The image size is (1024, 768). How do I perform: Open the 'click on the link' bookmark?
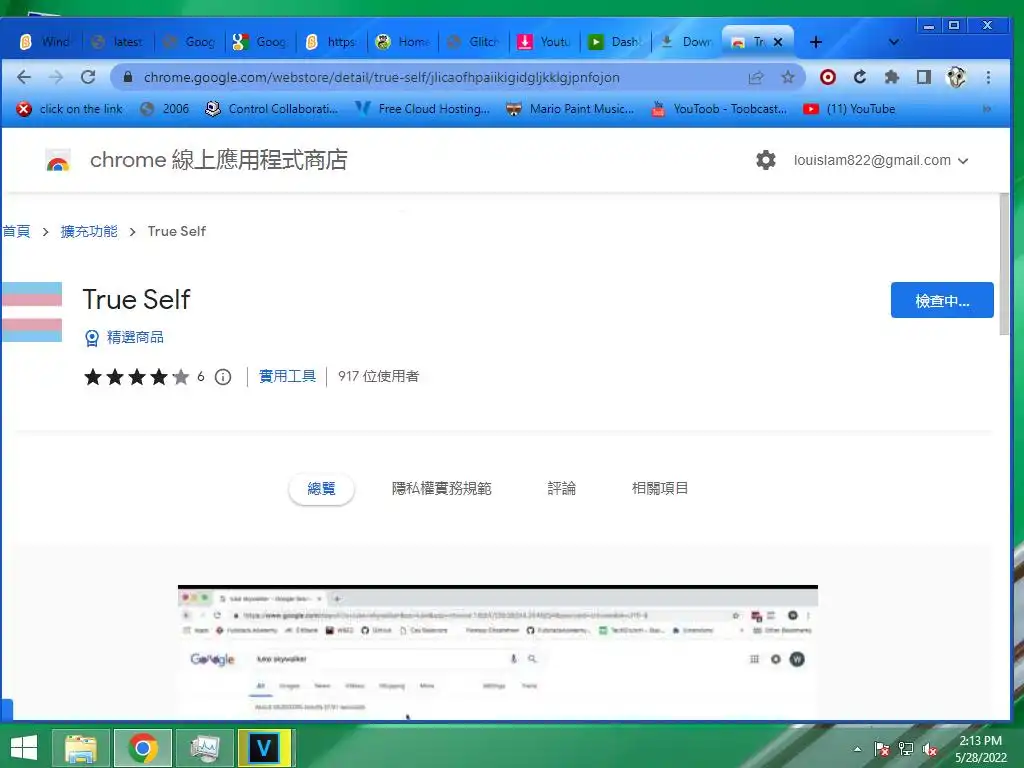[70, 109]
